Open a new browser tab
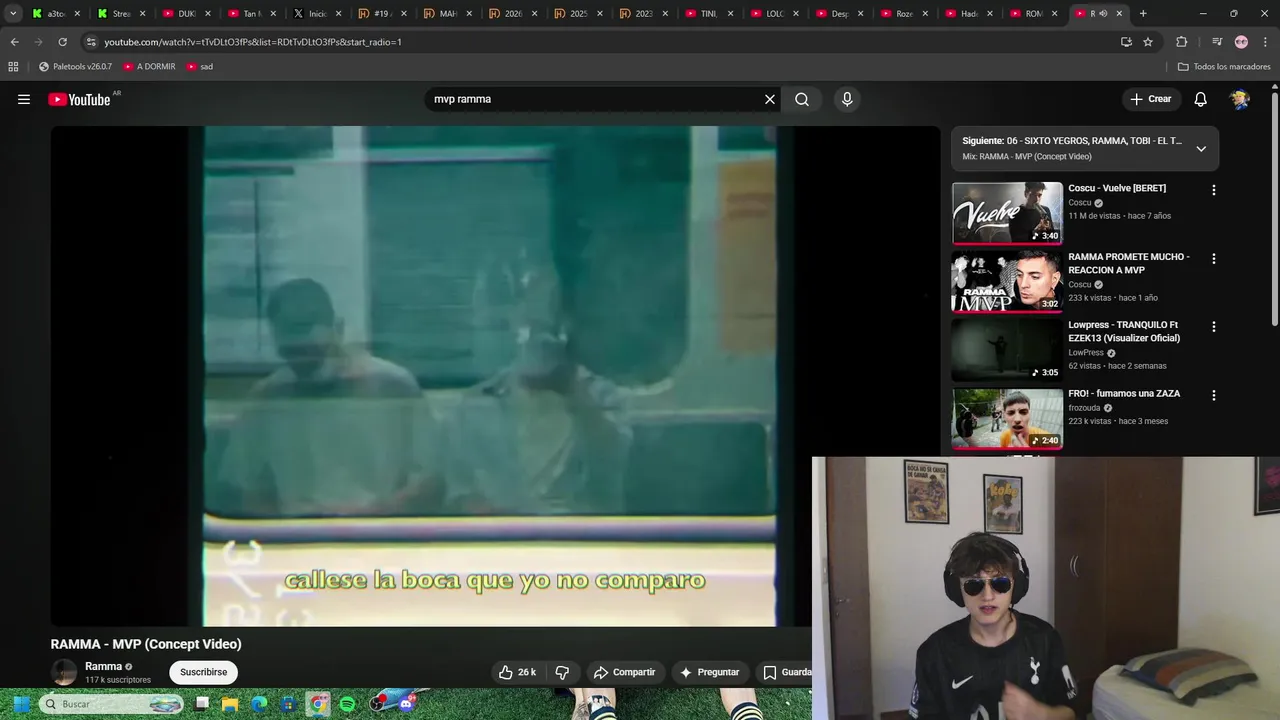1280x720 pixels. pos(1143,13)
